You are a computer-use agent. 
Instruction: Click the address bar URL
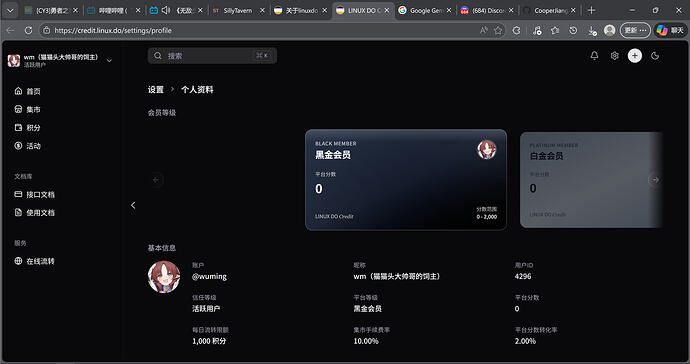pyautogui.click(x=113, y=30)
